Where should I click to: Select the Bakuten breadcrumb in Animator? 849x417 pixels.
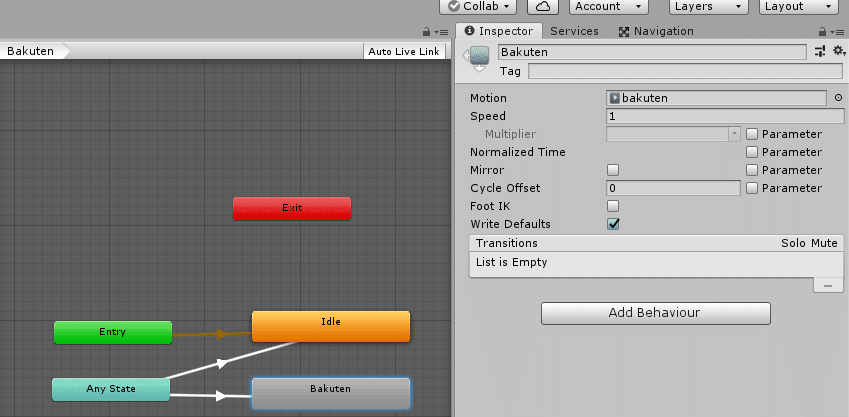[34, 51]
